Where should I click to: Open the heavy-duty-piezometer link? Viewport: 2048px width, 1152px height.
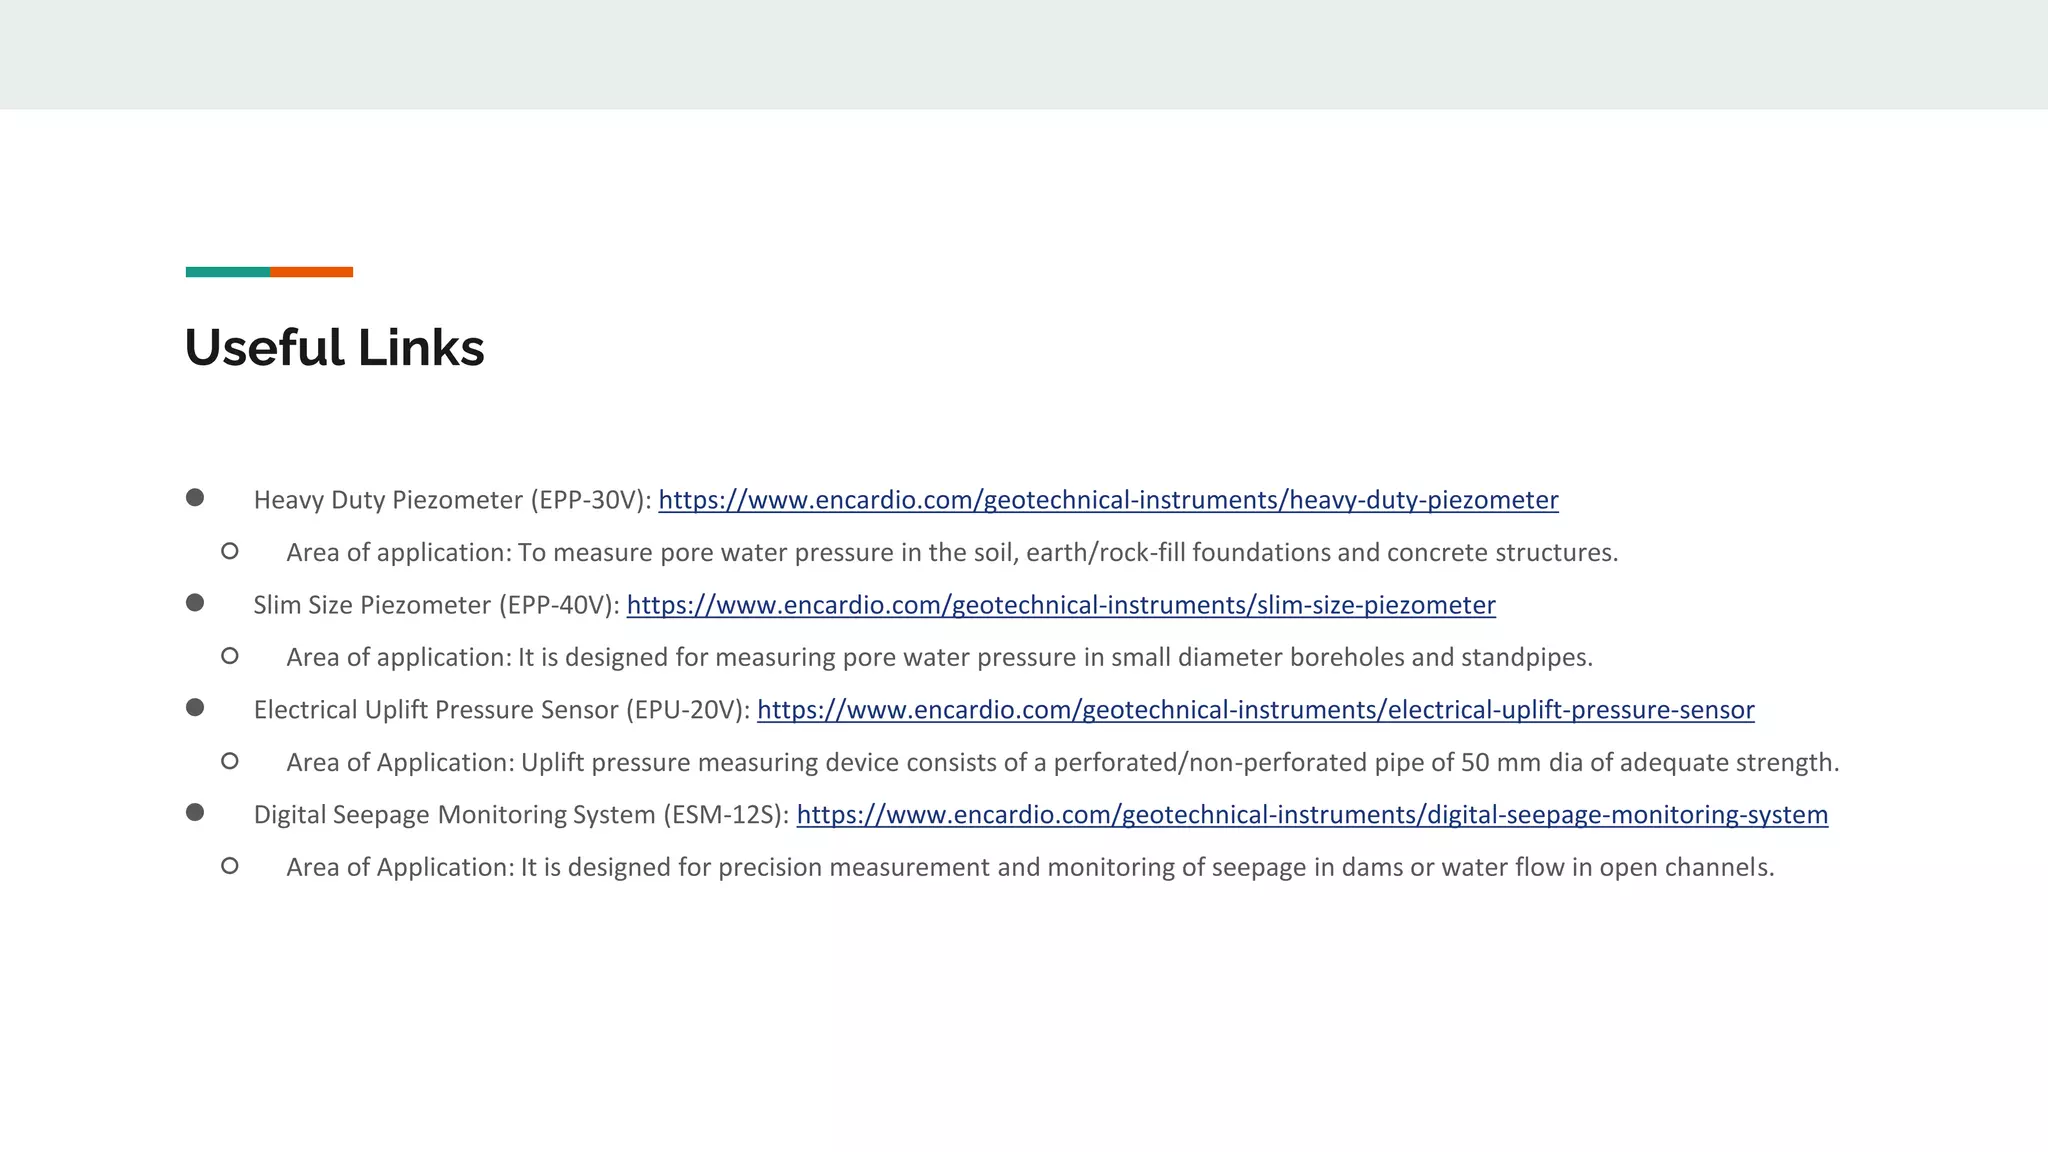(x=1108, y=500)
